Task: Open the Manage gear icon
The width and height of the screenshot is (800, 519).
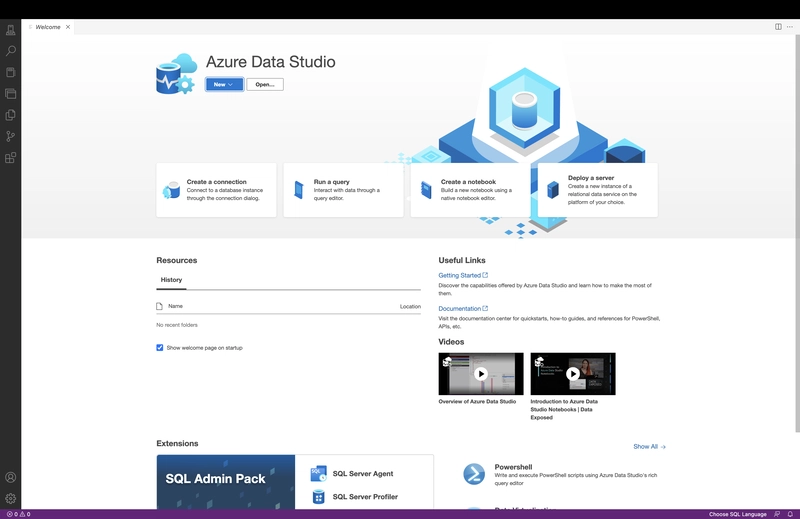Action: tap(10, 498)
